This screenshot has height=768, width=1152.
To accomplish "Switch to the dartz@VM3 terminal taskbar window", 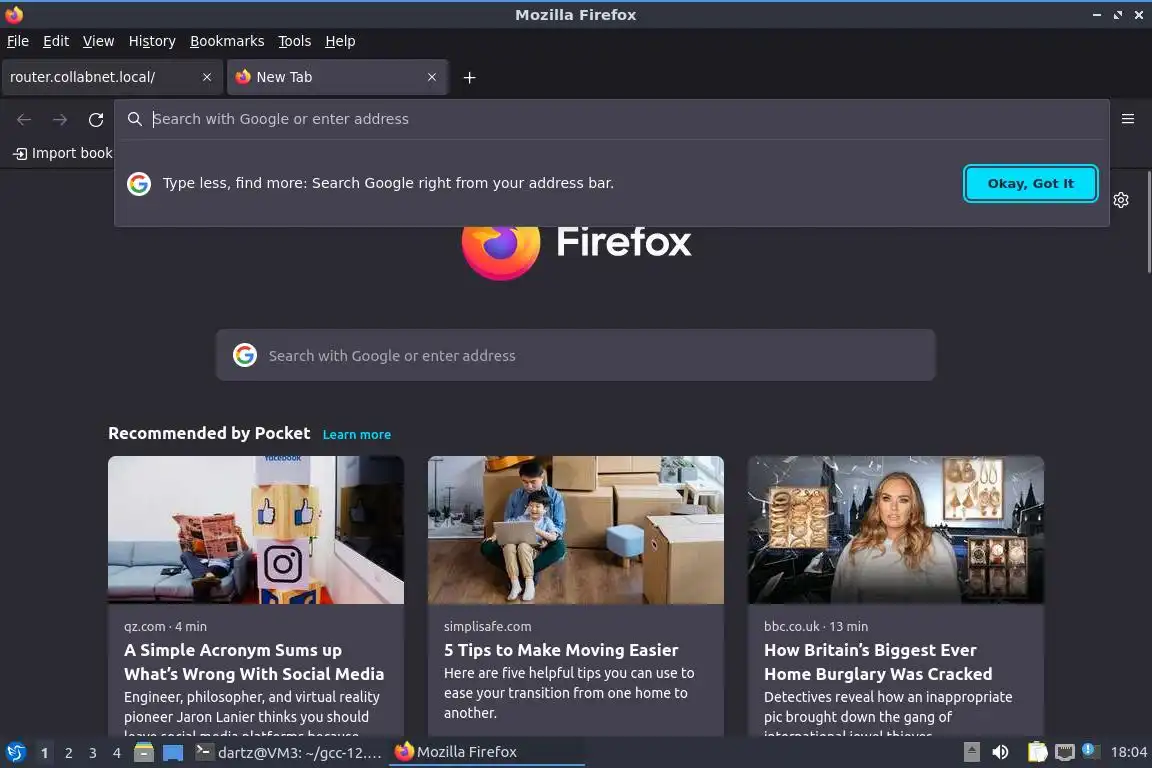I will click(x=289, y=753).
